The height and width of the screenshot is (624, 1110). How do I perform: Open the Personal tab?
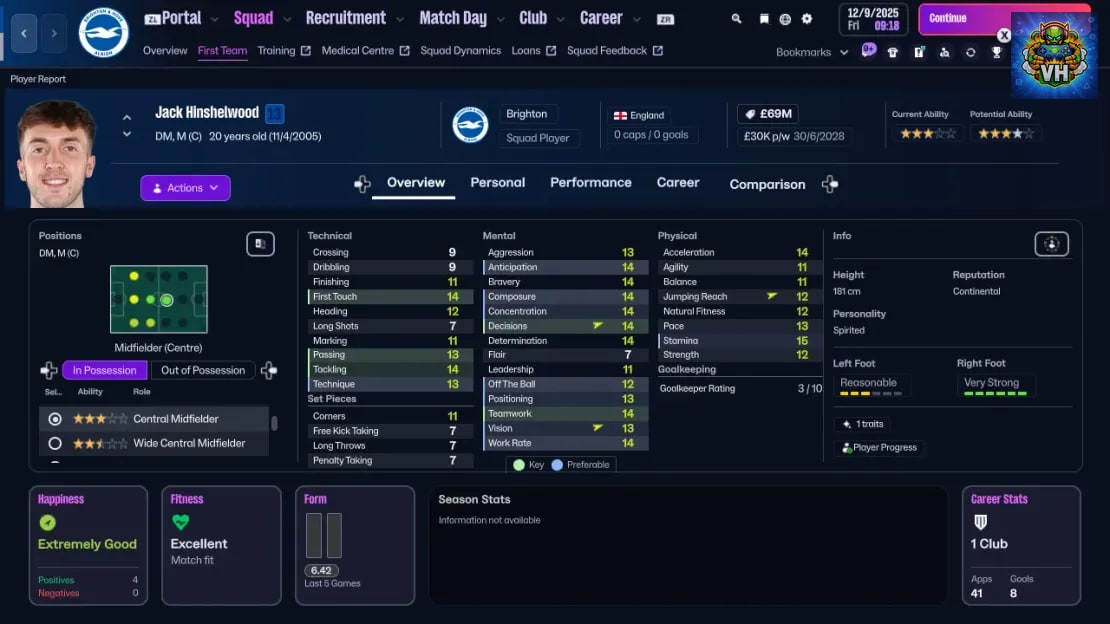point(498,183)
